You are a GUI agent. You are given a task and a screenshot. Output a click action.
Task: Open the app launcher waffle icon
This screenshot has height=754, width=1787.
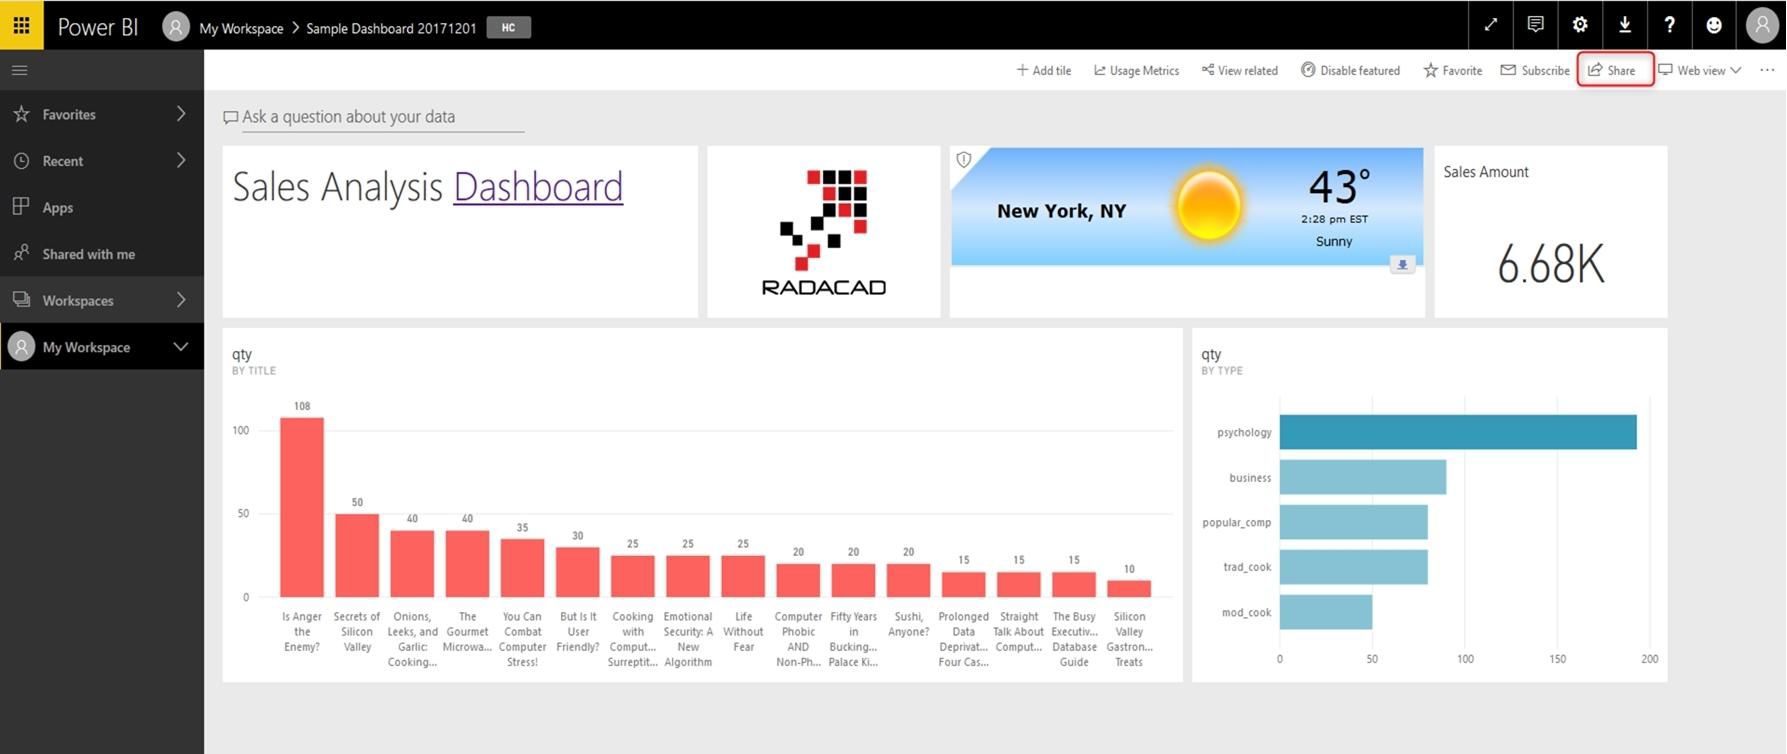coord(21,25)
